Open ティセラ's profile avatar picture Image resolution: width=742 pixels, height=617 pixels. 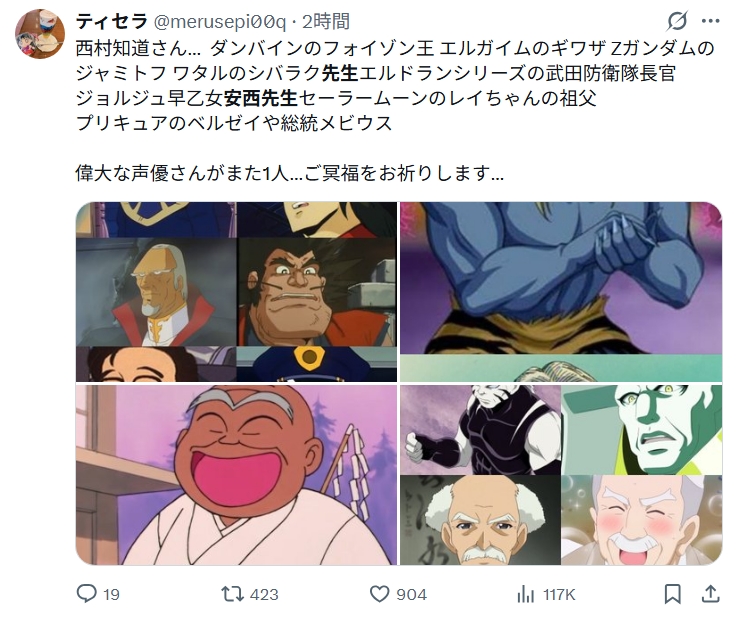pyautogui.click(x=40, y=34)
